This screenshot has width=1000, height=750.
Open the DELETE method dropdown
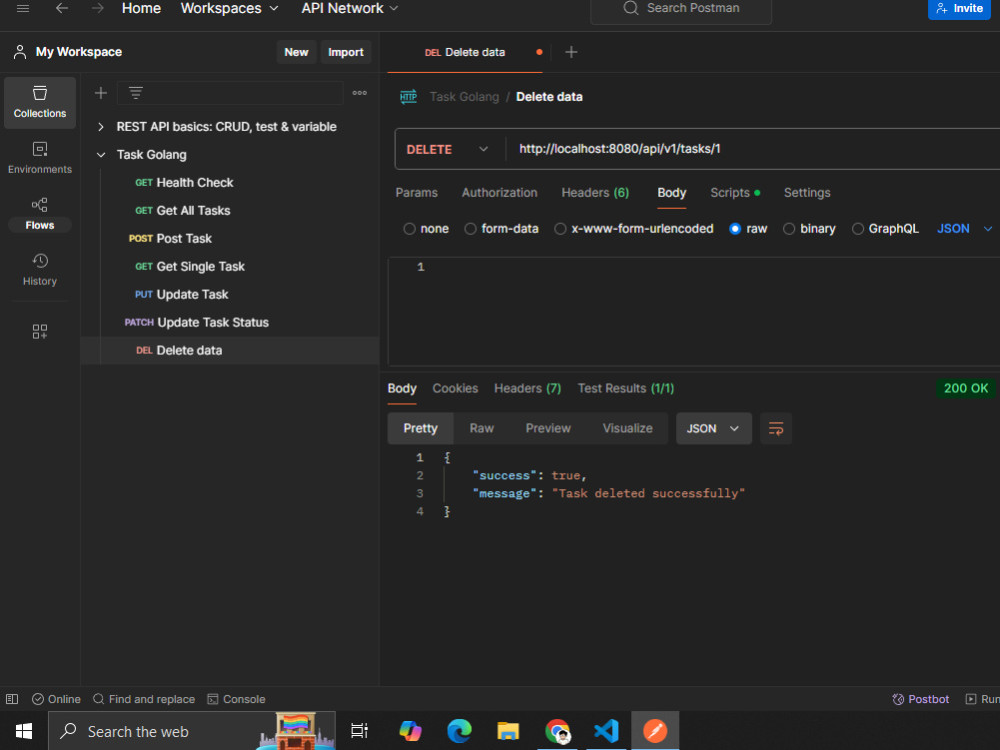tap(448, 149)
